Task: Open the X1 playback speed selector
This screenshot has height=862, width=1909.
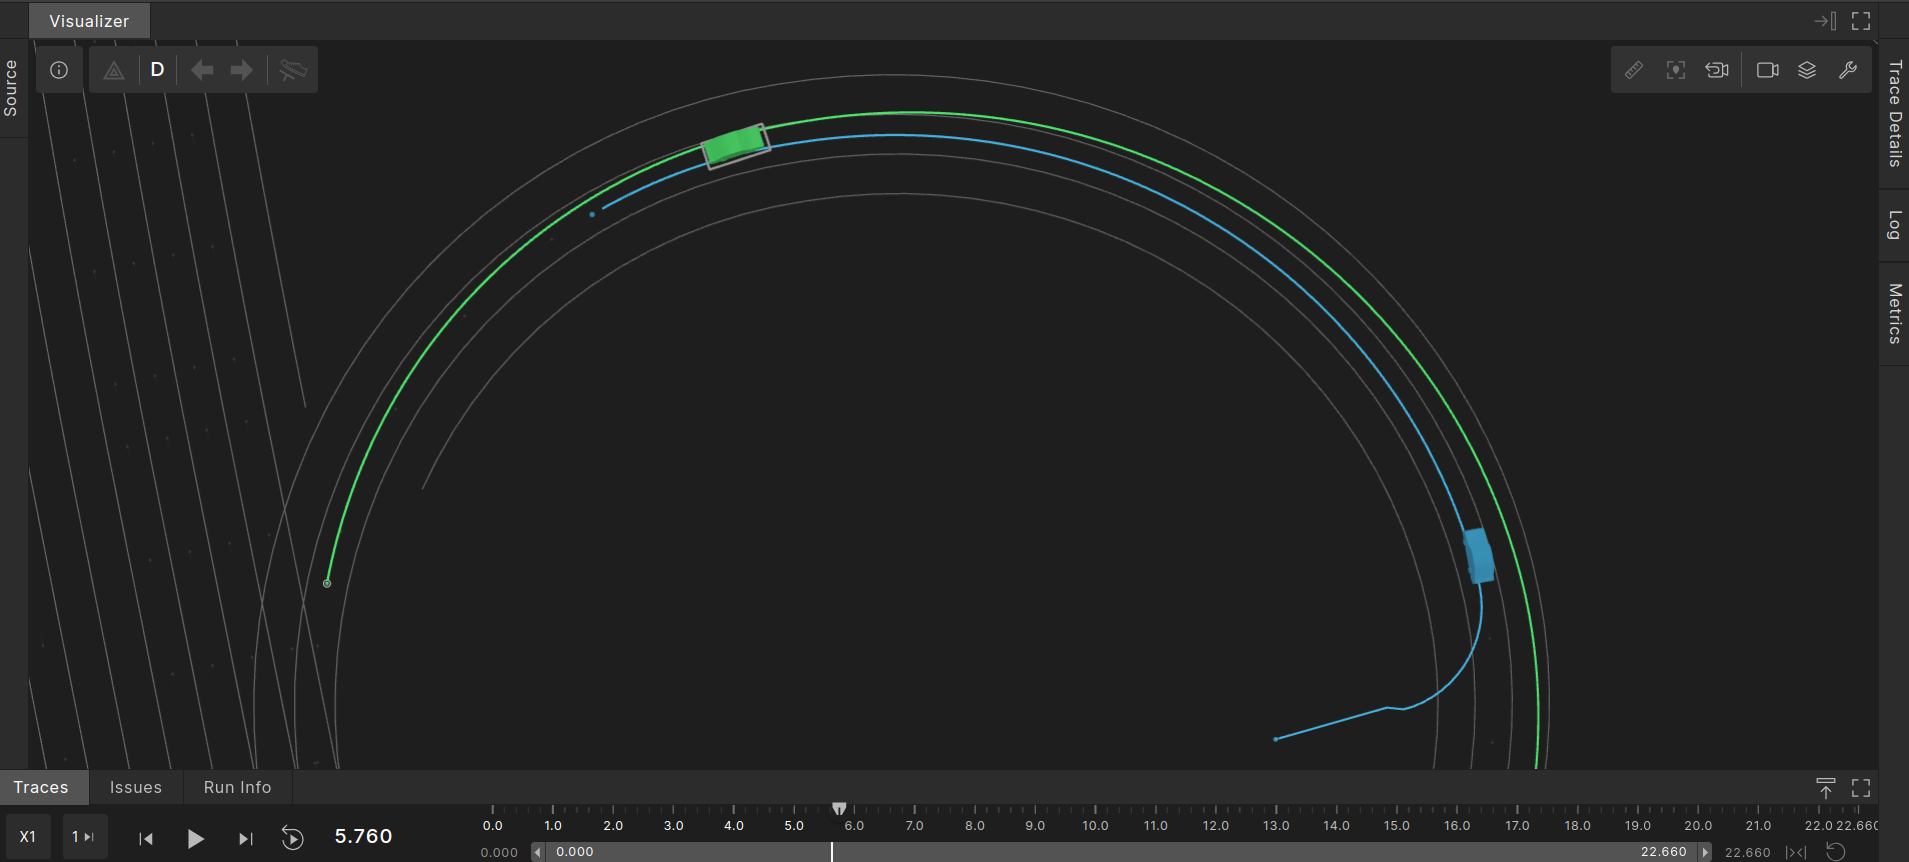Action: click(28, 837)
